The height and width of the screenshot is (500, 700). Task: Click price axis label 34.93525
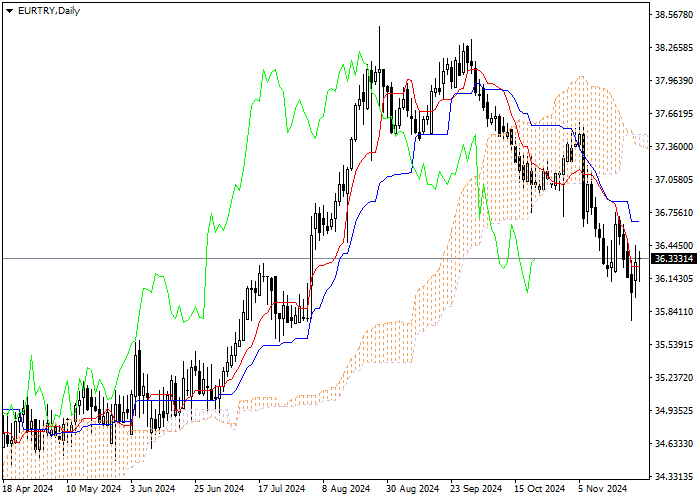click(x=674, y=411)
